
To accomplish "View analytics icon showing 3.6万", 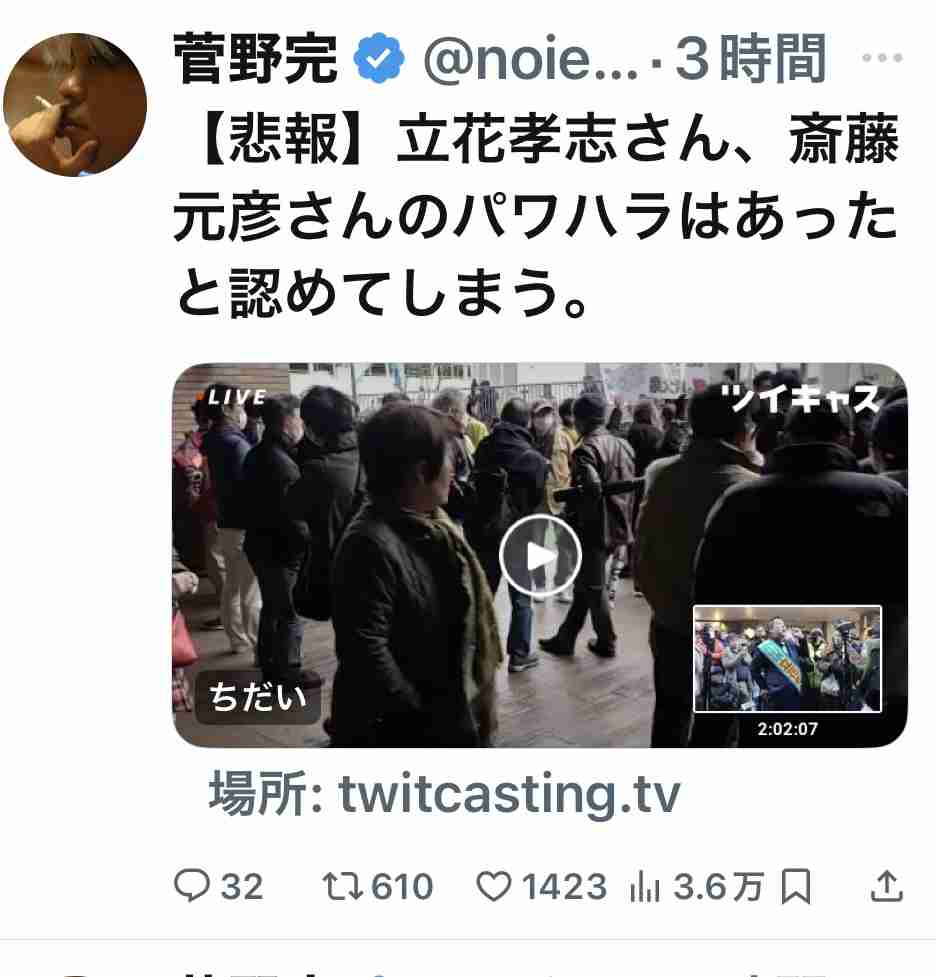I will click(x=644, y=887).
